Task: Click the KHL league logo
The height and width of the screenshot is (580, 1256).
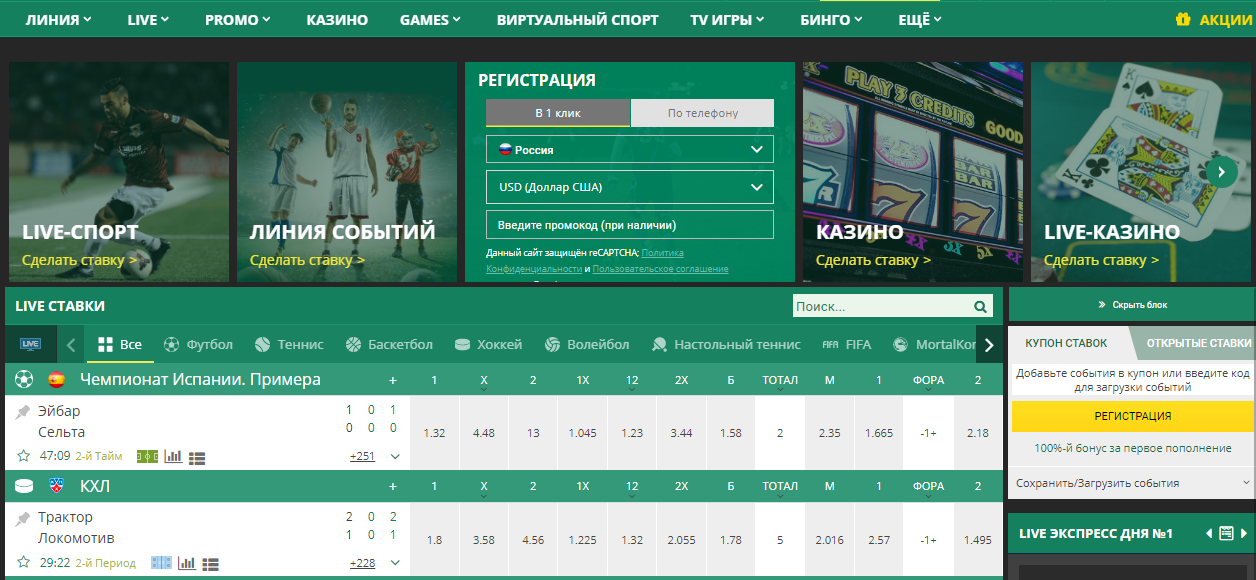Action: point(56,486)
